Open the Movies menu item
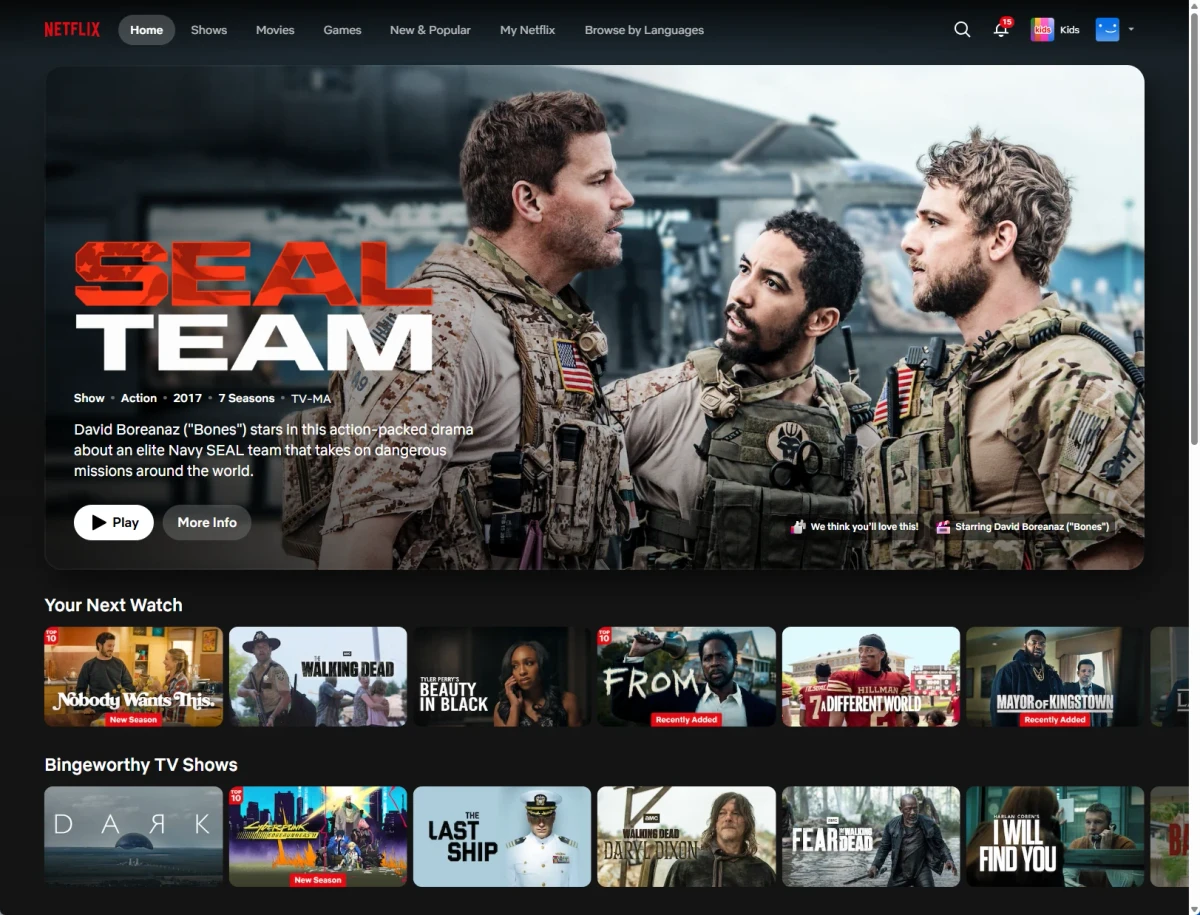Screen dimensions: 1200x915 (x=275, y=30)
